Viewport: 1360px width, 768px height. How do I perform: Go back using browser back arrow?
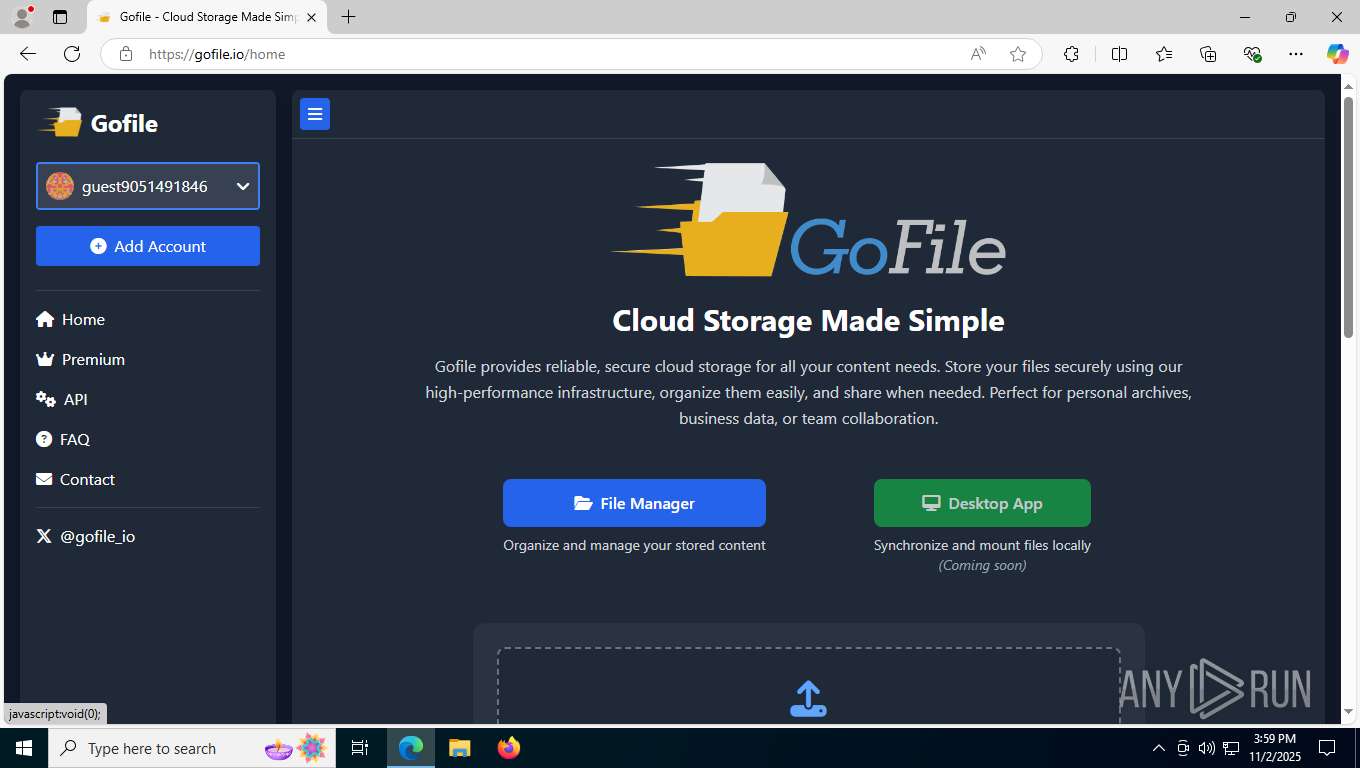(28, 54)
